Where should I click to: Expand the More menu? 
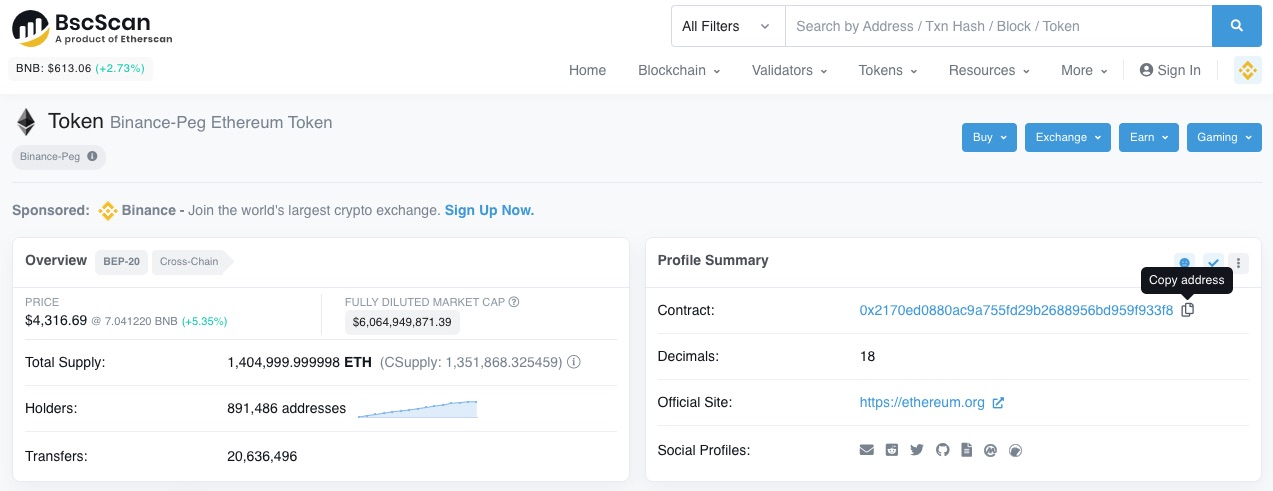pos(1084,70)
